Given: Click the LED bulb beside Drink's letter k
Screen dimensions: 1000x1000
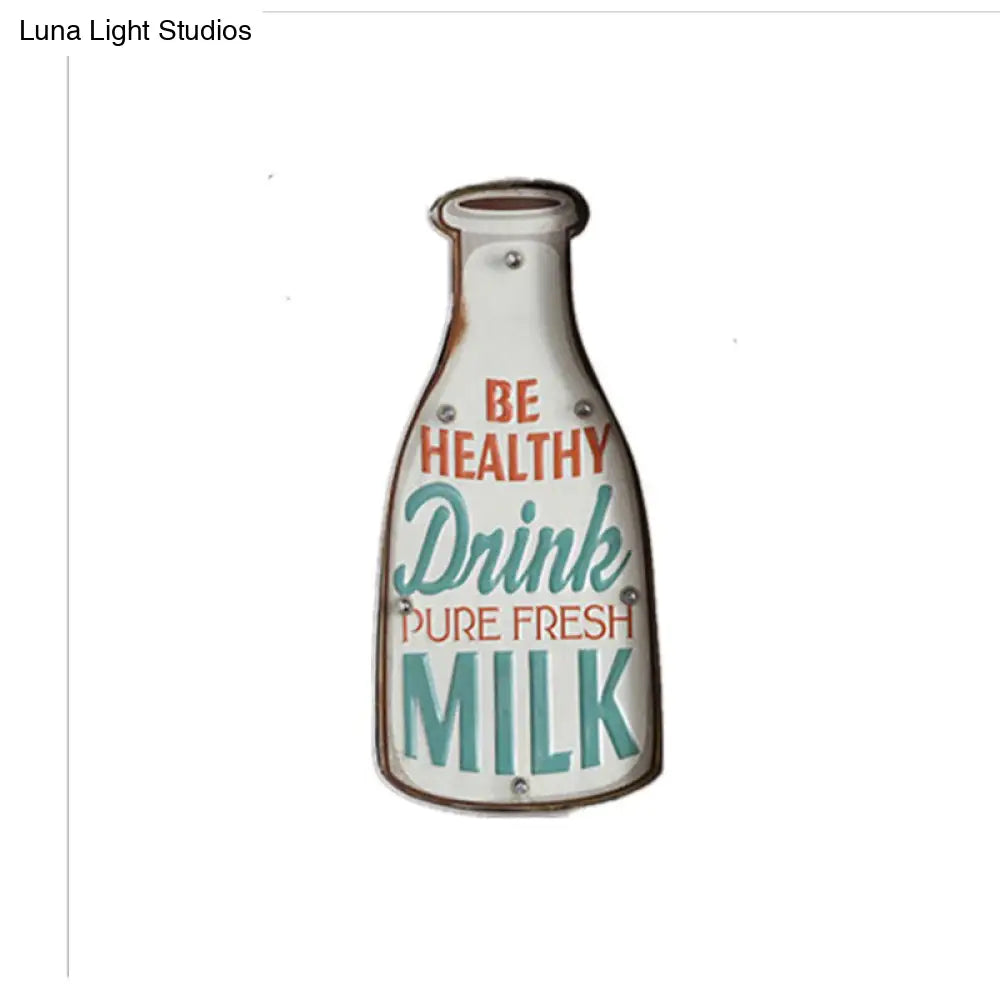Looking at the screenshot, I should [629, 596].
